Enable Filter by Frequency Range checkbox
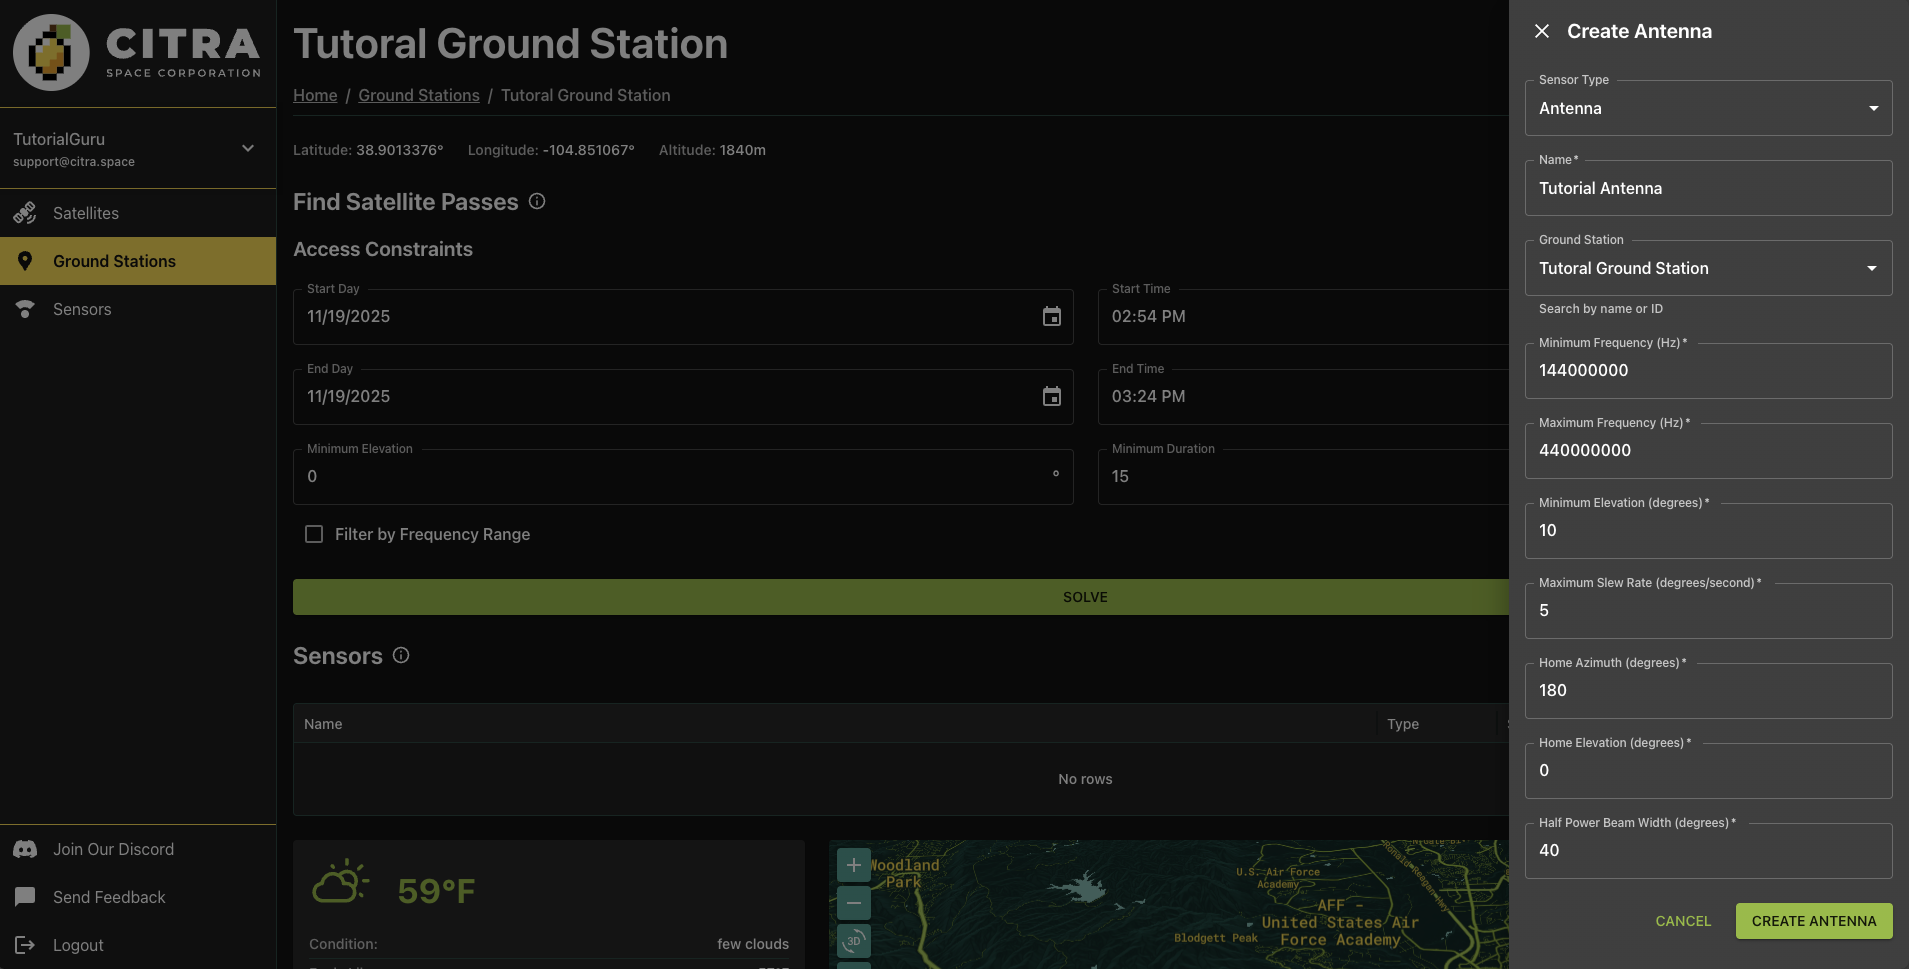This screenshot has width=1909, height=969. [314, 534]
